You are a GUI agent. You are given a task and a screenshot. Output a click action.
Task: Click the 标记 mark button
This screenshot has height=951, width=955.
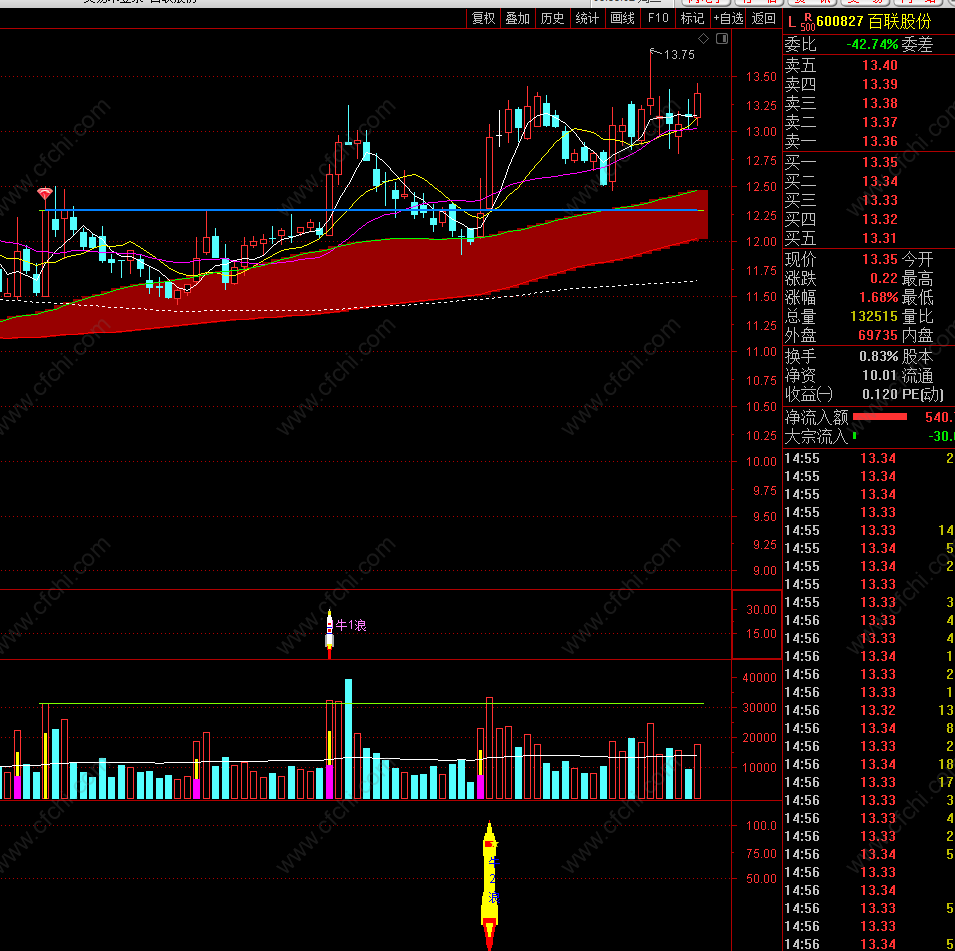[692, 18]
